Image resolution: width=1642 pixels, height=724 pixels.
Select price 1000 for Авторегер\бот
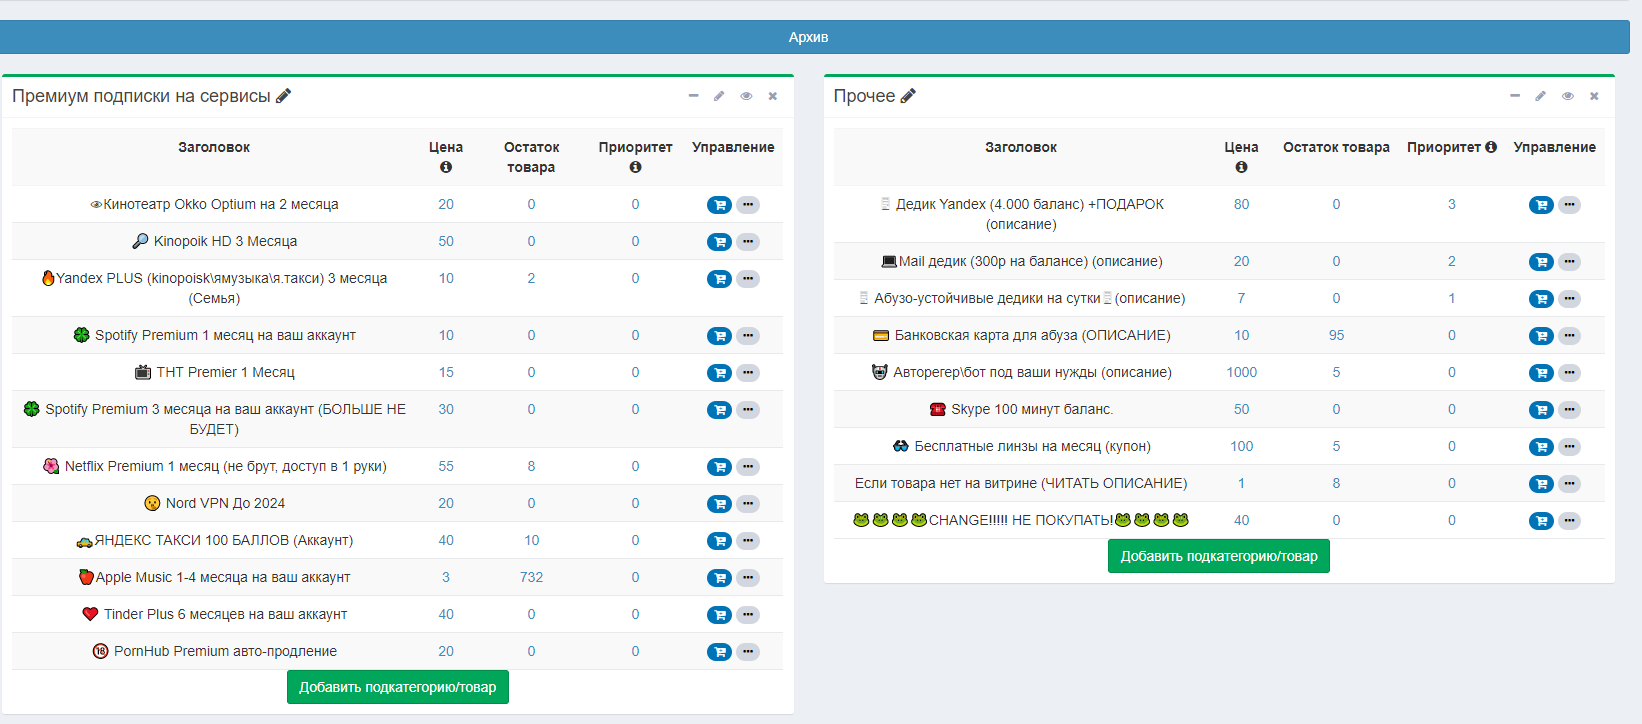pos(1241,372)
